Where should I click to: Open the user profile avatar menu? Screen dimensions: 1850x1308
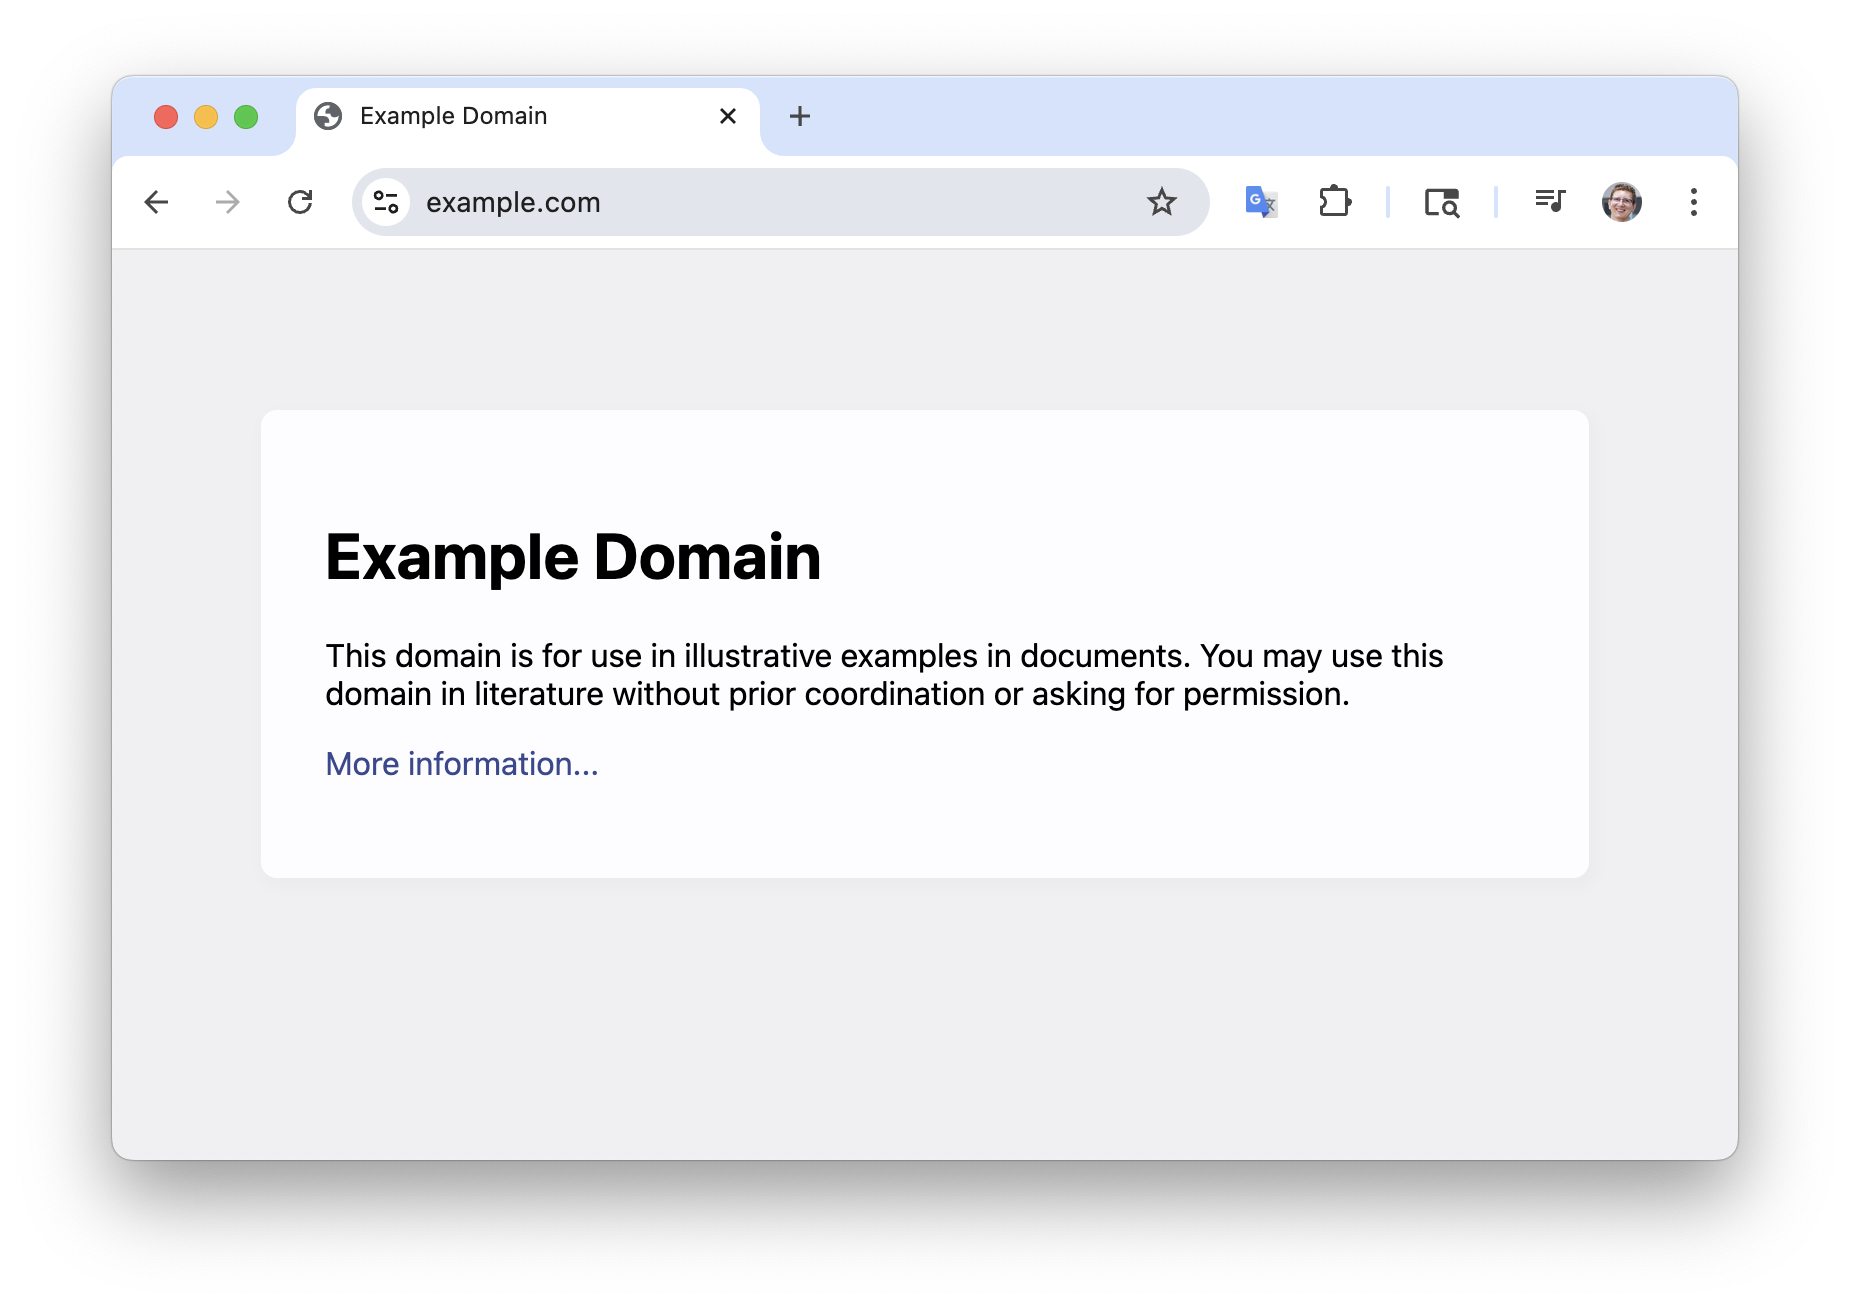(1621, 202)
